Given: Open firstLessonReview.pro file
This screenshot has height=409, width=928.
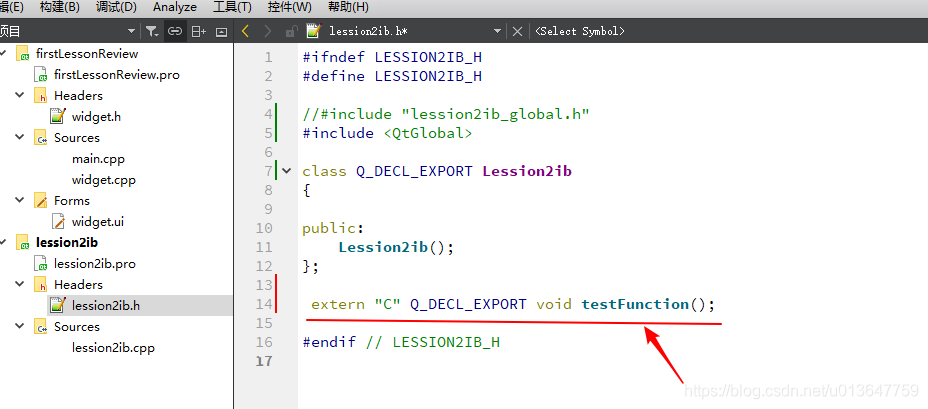Looking at the screenshot, I should coord(117,75).
